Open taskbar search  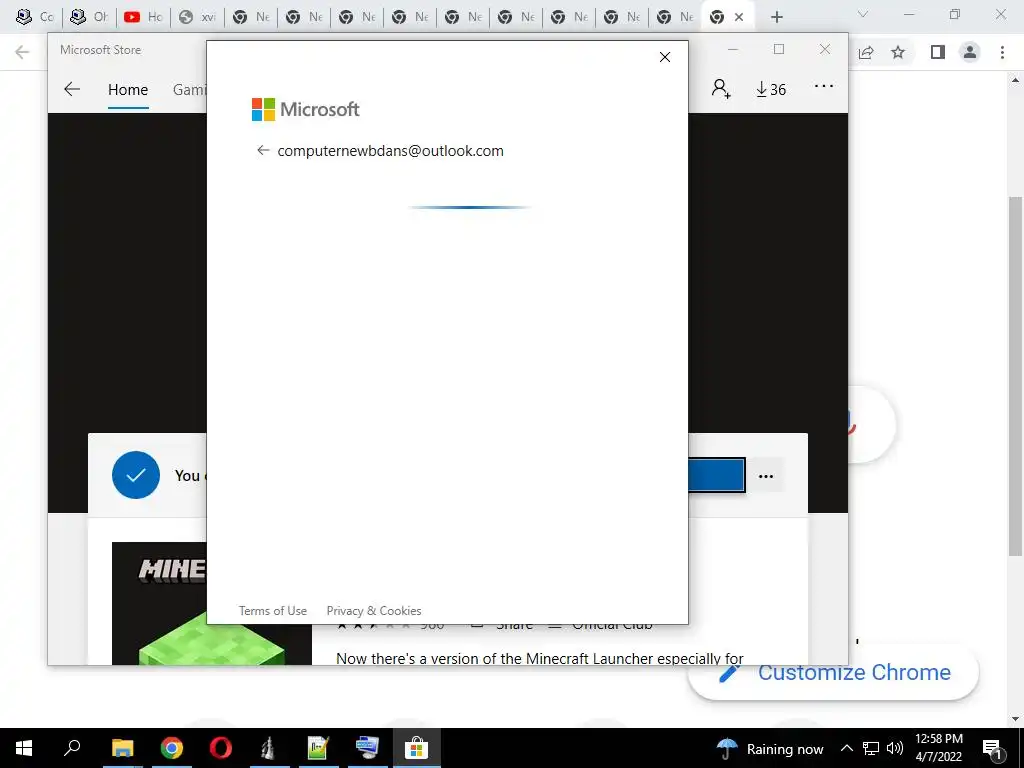pos(72,748)
